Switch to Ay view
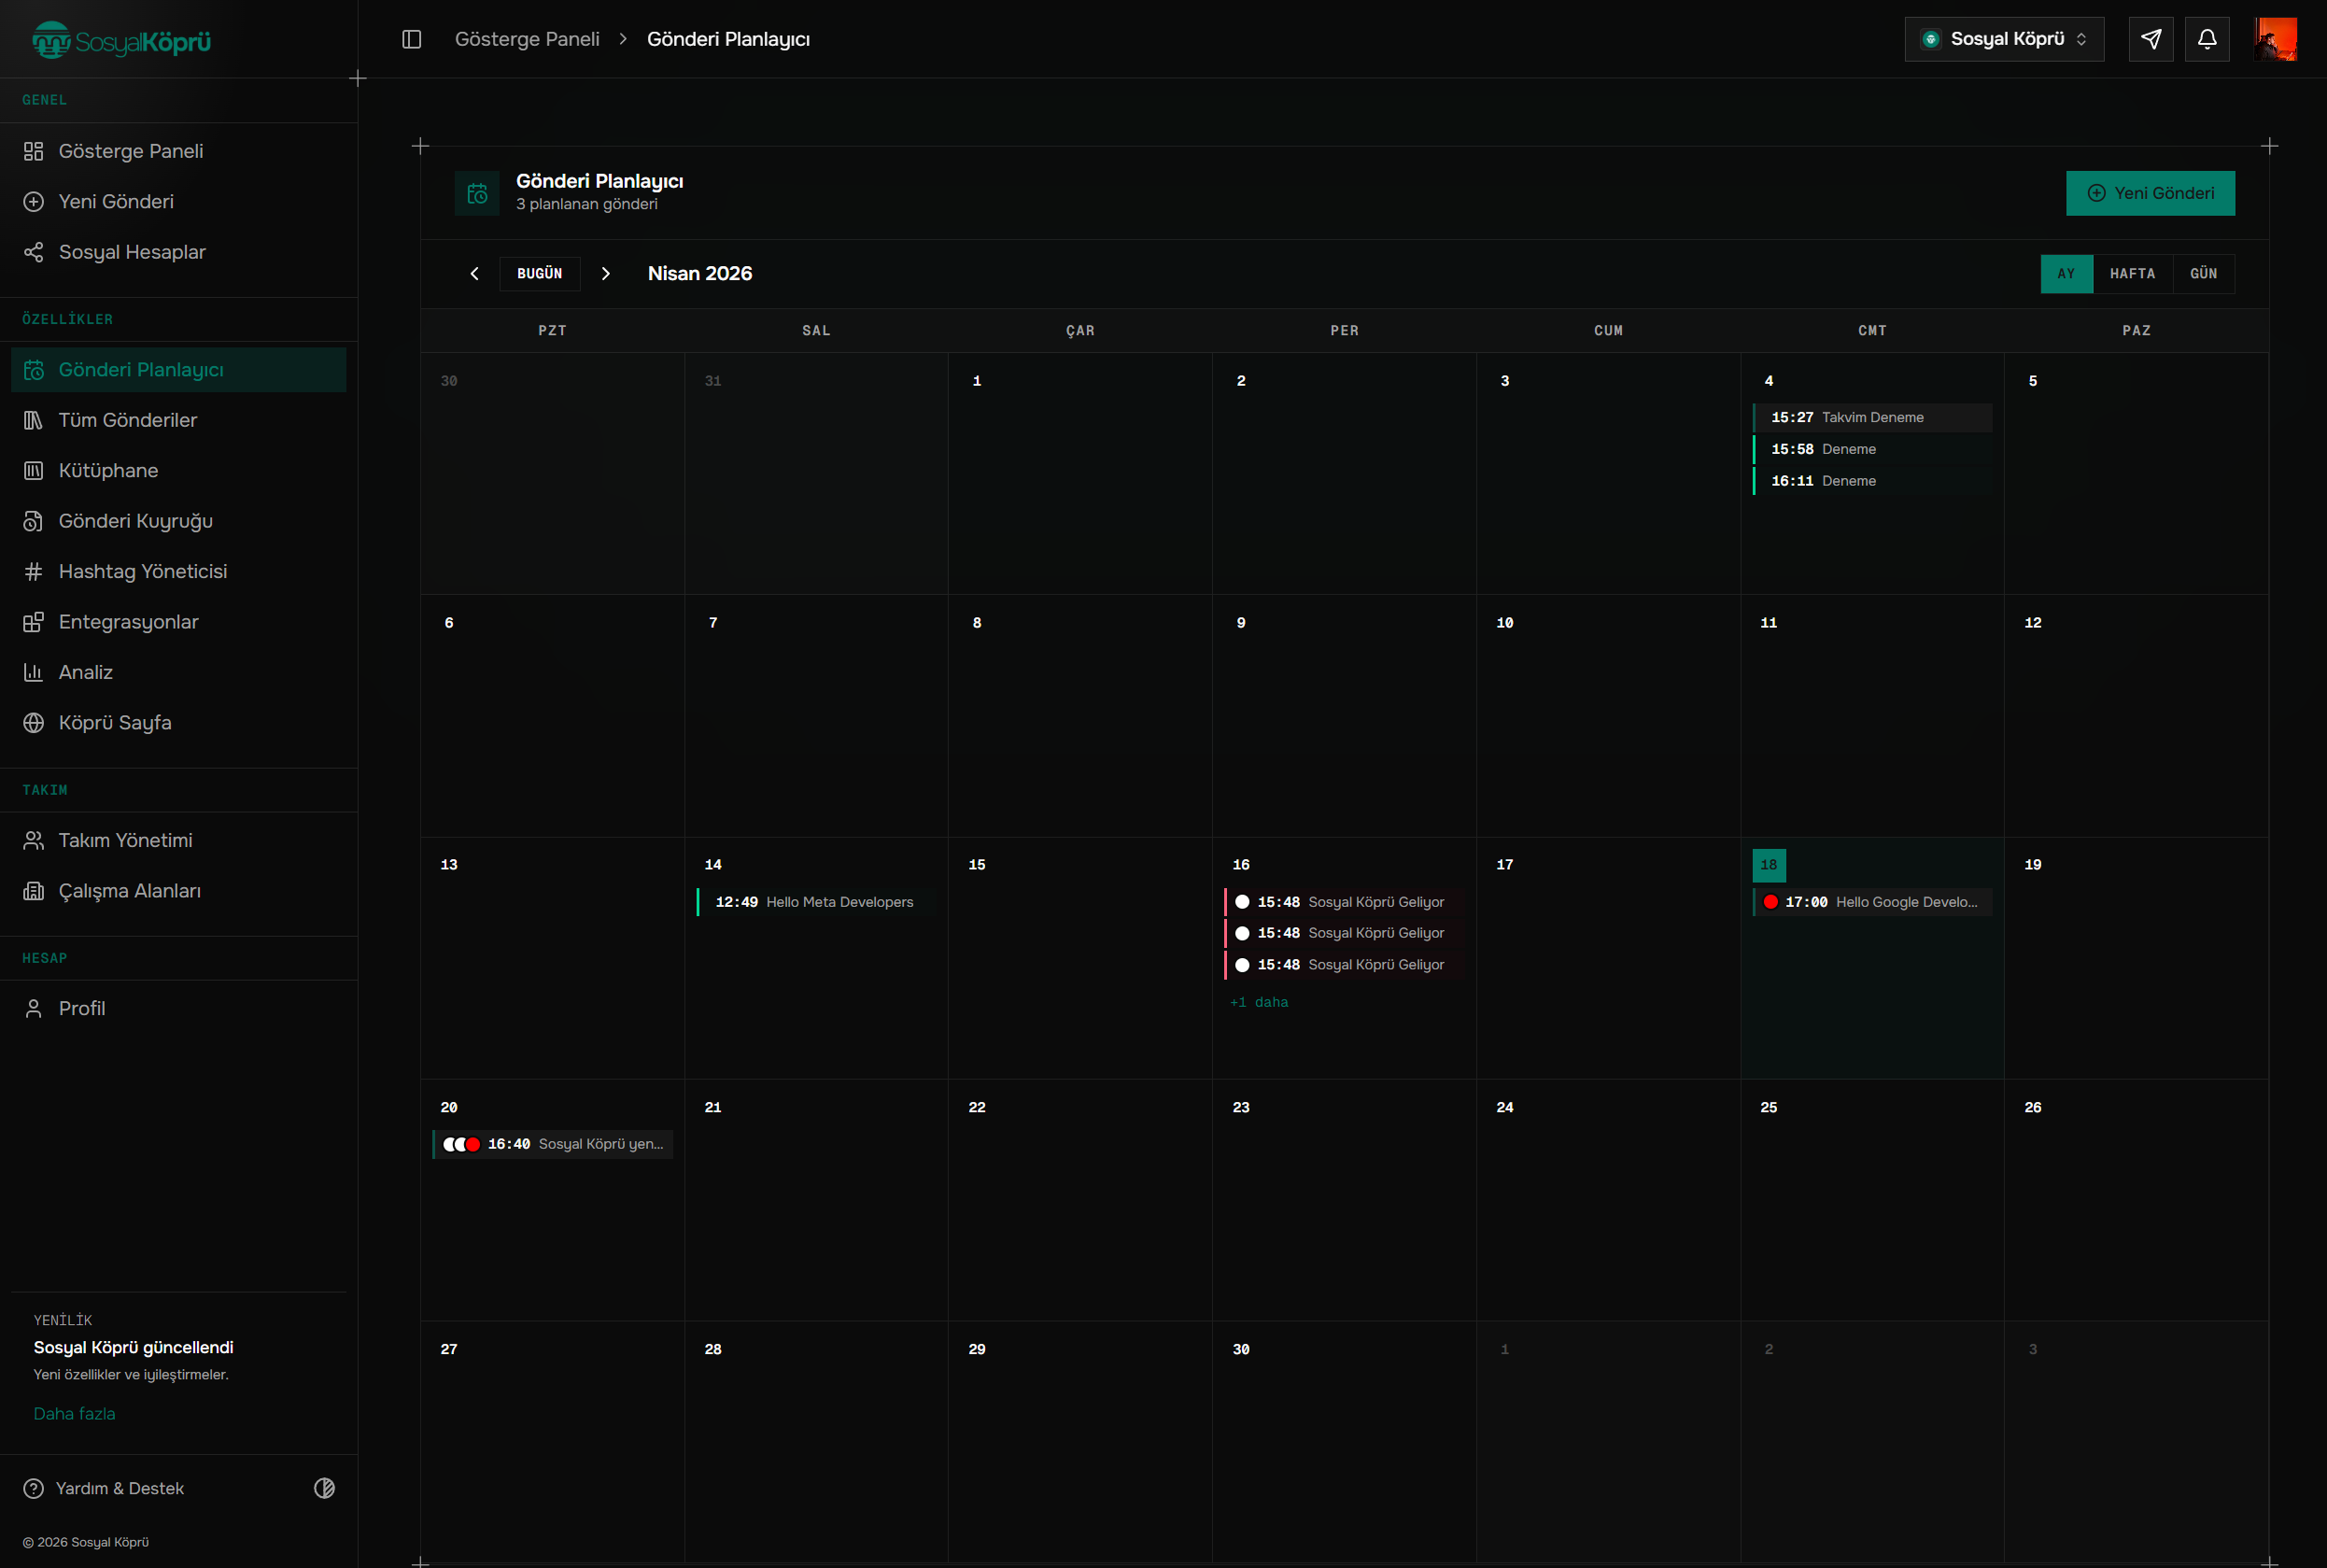Viewport: 2327px width, 1568px height. tap(2066, 274)
